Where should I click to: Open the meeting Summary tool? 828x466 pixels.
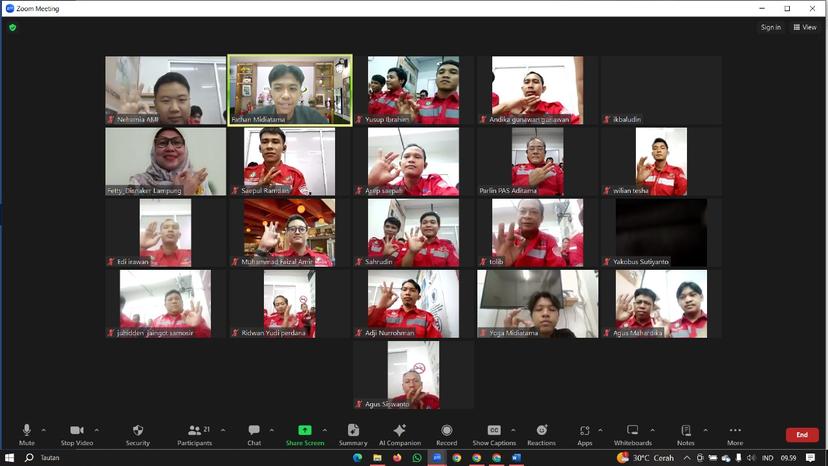coord(353,435)
